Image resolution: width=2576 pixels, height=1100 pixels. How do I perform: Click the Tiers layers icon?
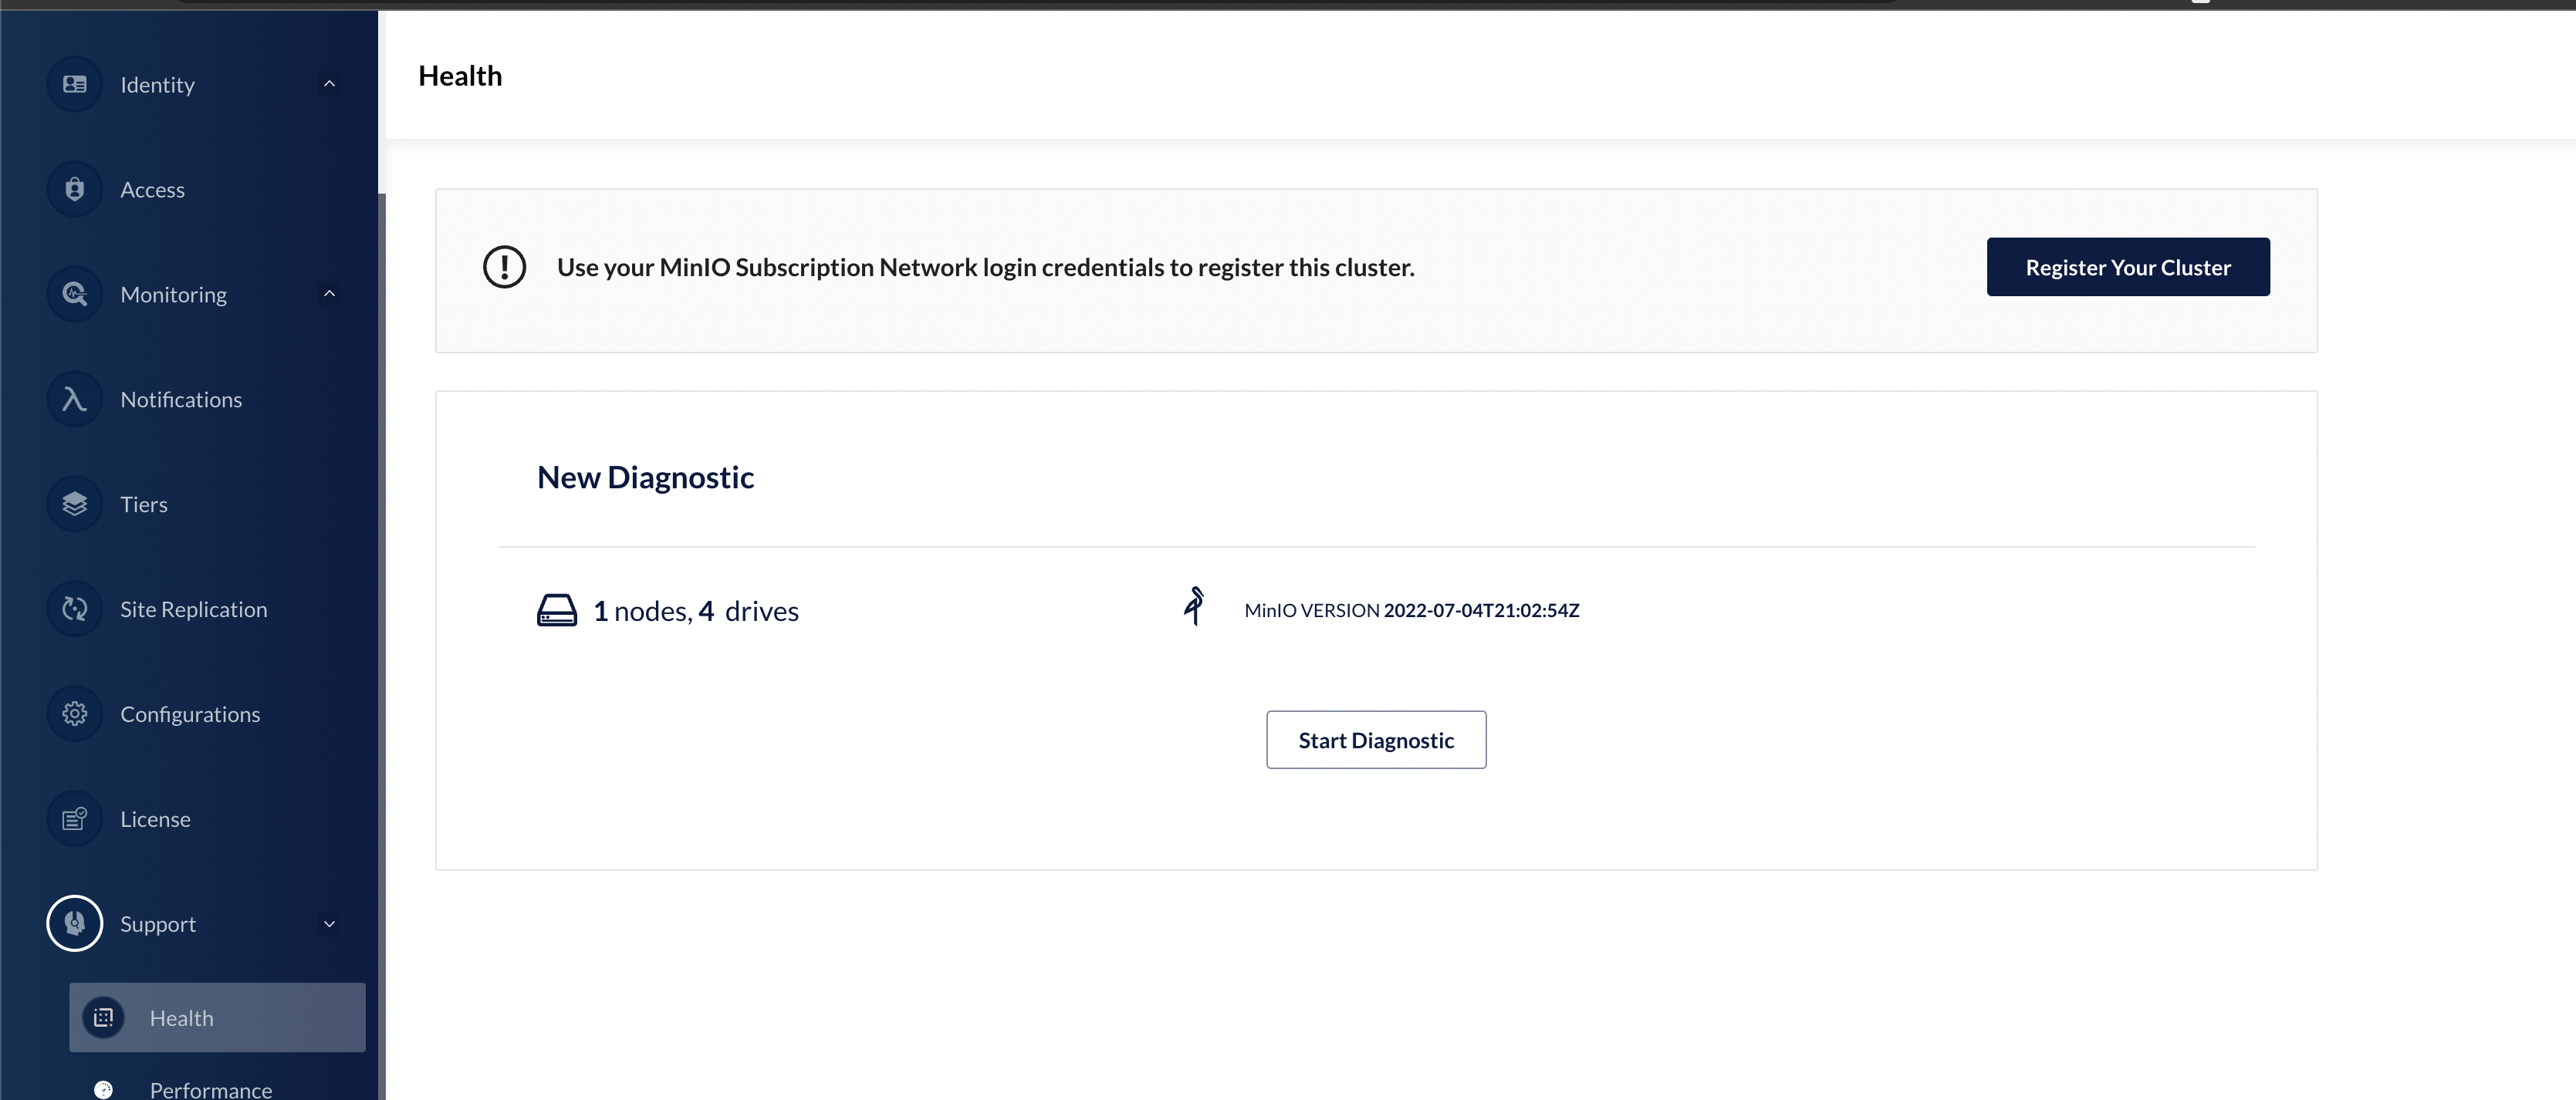[75, 504]
